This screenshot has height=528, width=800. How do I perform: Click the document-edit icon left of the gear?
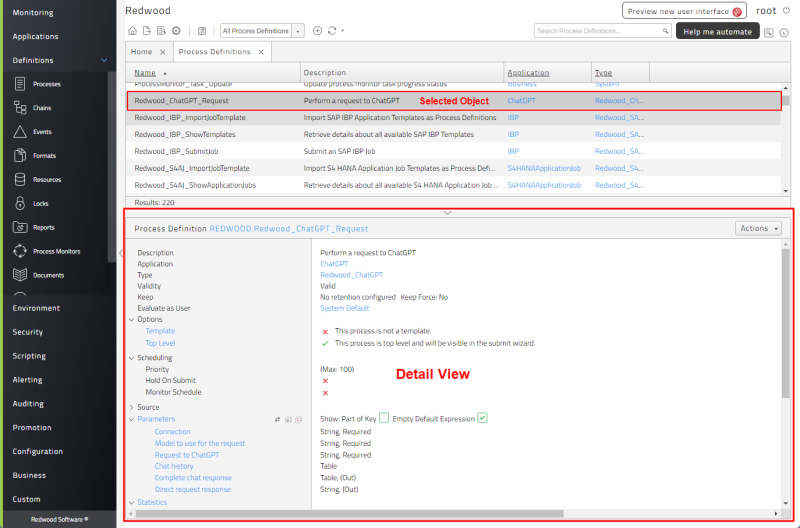(x=161, y=31)
